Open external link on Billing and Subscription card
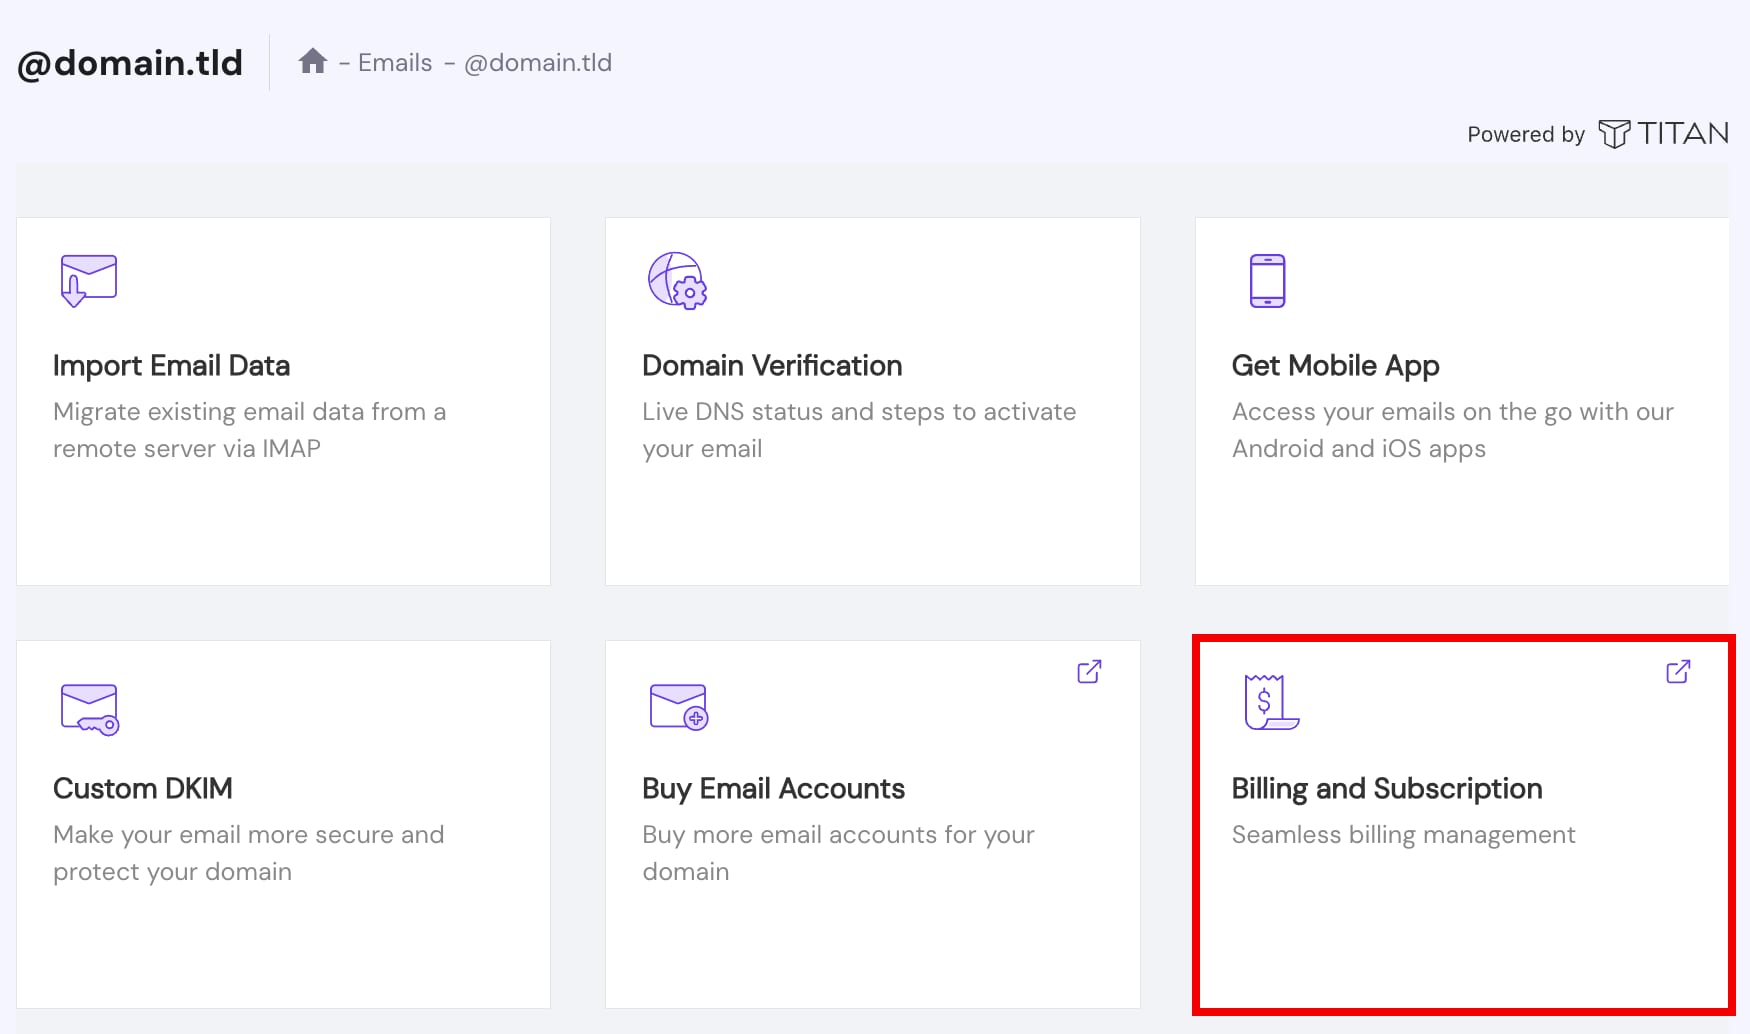This screenshot has height=1034, width=1750. [1679, 671]
